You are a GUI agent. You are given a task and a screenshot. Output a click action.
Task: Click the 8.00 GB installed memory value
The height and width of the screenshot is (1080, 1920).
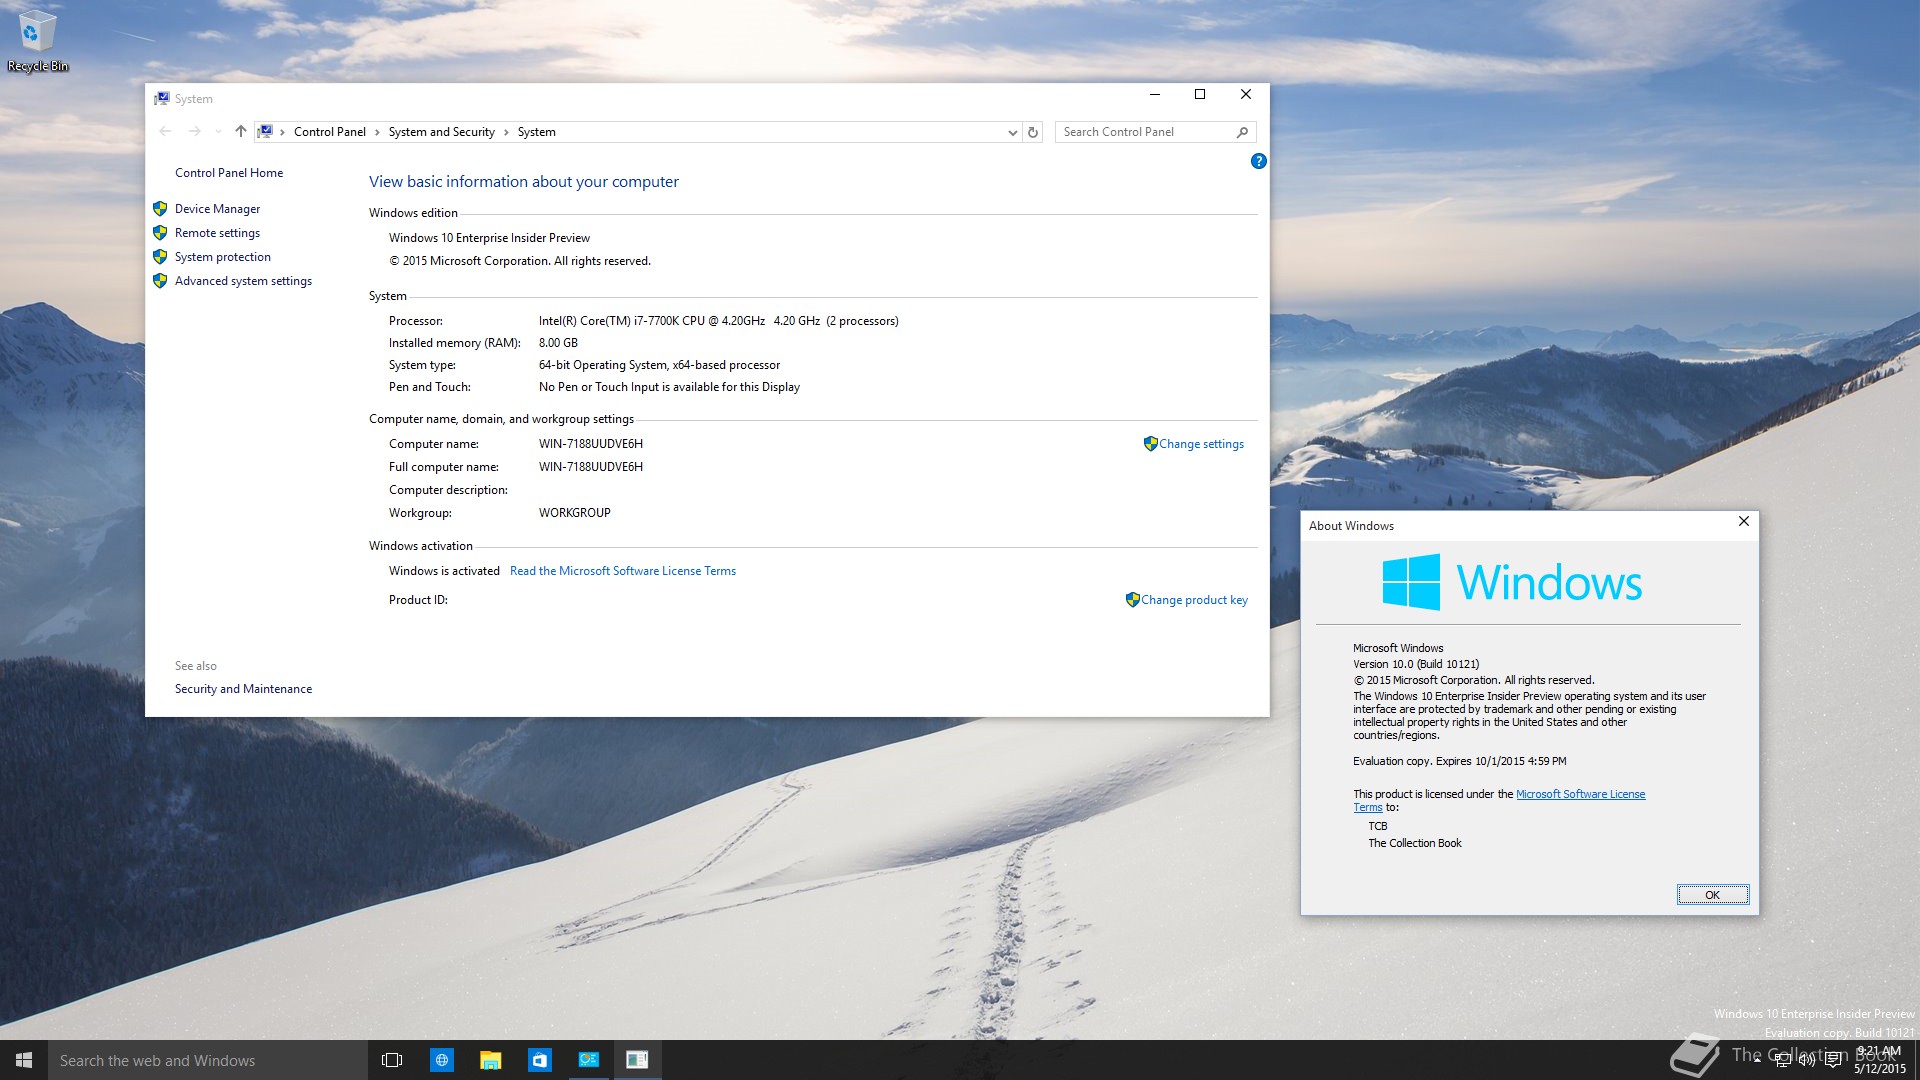tap(558, 343)
